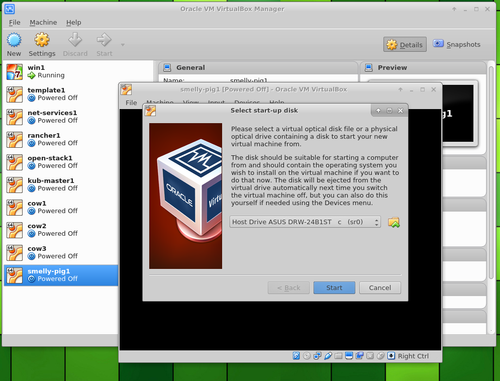Select the smelly-pig1 virtual machine entry

(x=61, y=275)
